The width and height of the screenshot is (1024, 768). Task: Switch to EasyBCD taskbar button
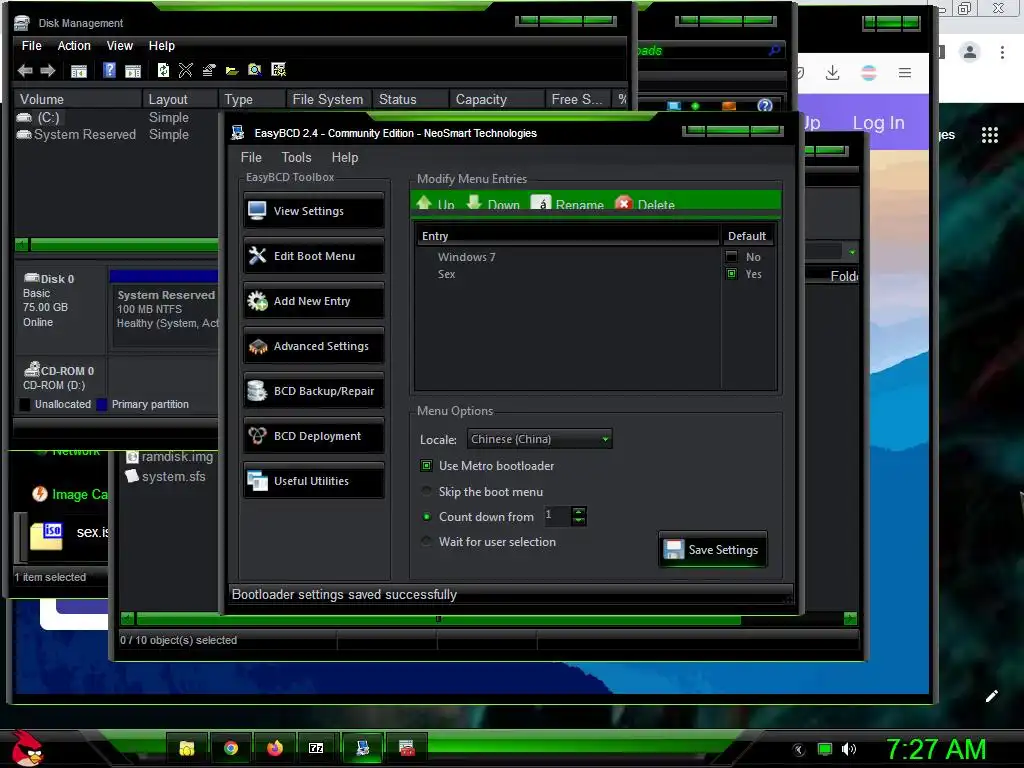tap(362, 748)
